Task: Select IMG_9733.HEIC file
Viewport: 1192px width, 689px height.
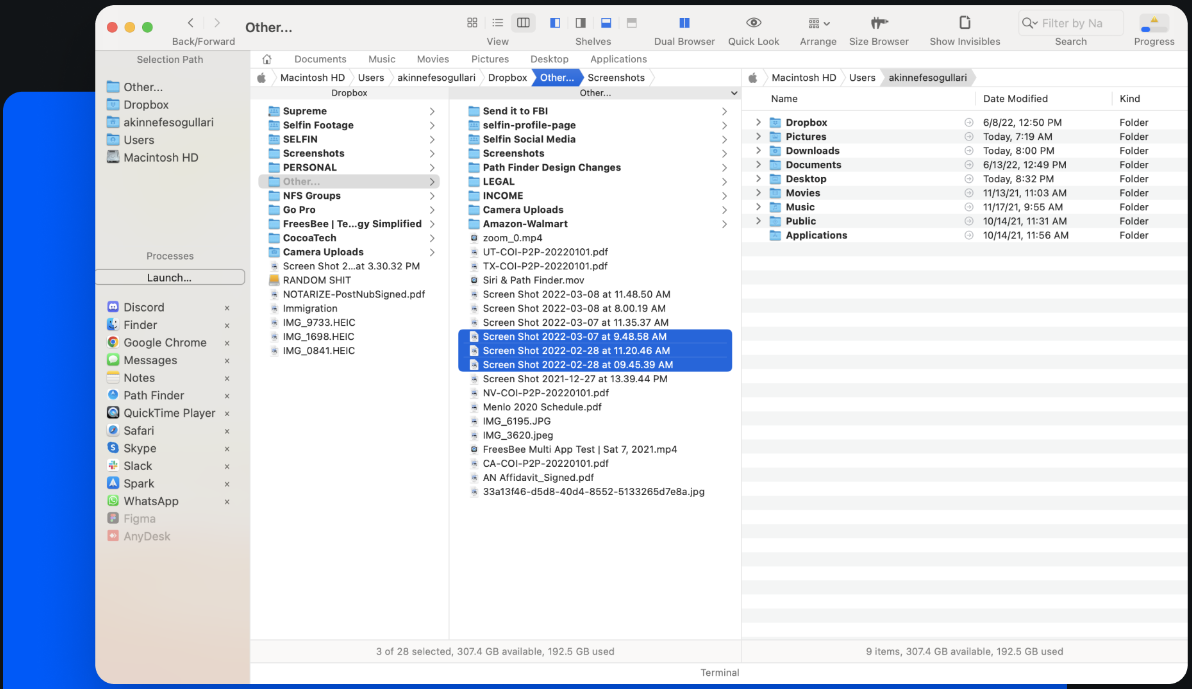Action: coord(318,322)
